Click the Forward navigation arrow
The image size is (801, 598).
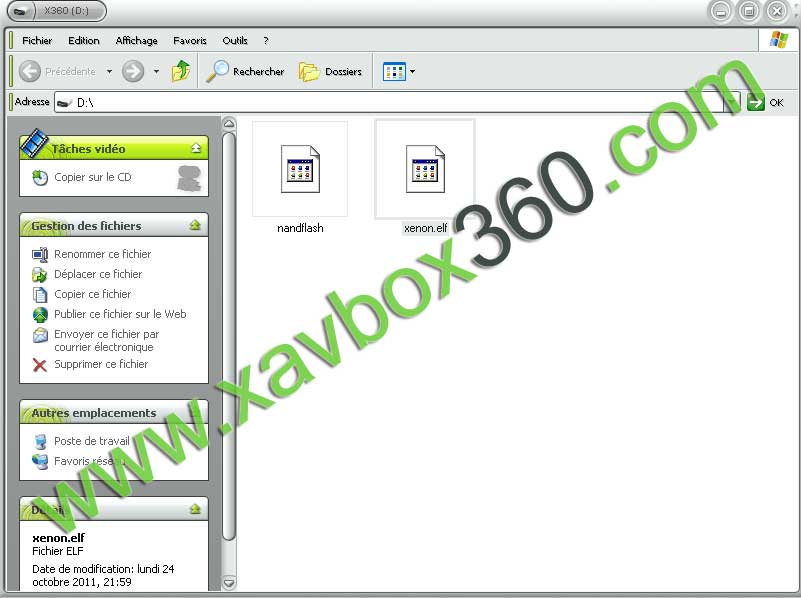(x=133, y=71)
